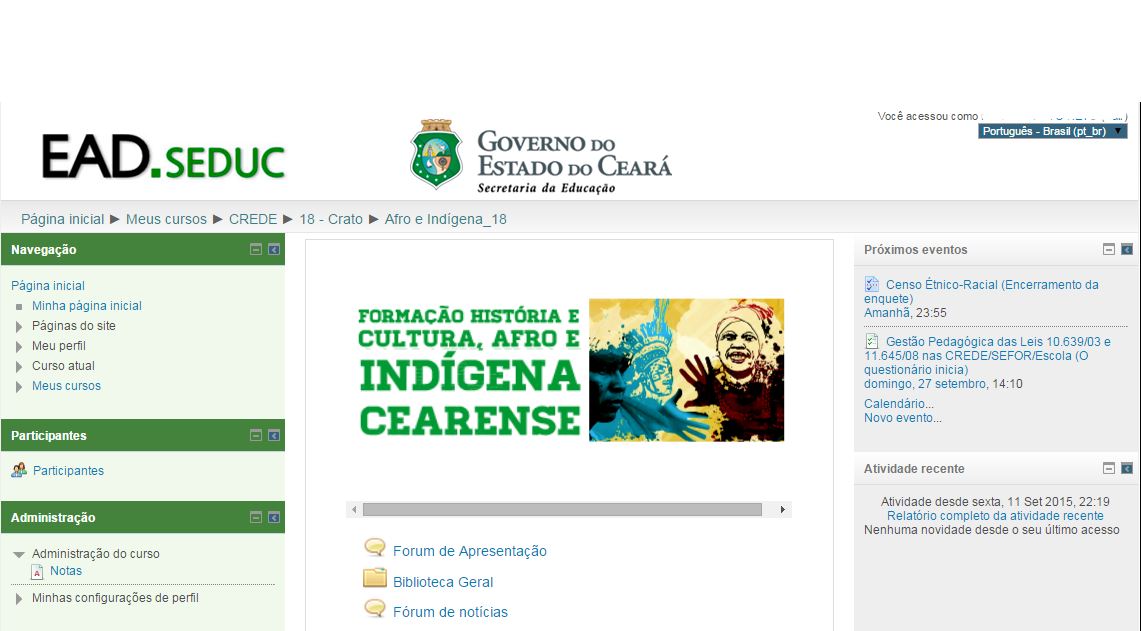Collapse the Administração do curso section
The height and width of the screenshot is (631, 1141).
[19, 554]
